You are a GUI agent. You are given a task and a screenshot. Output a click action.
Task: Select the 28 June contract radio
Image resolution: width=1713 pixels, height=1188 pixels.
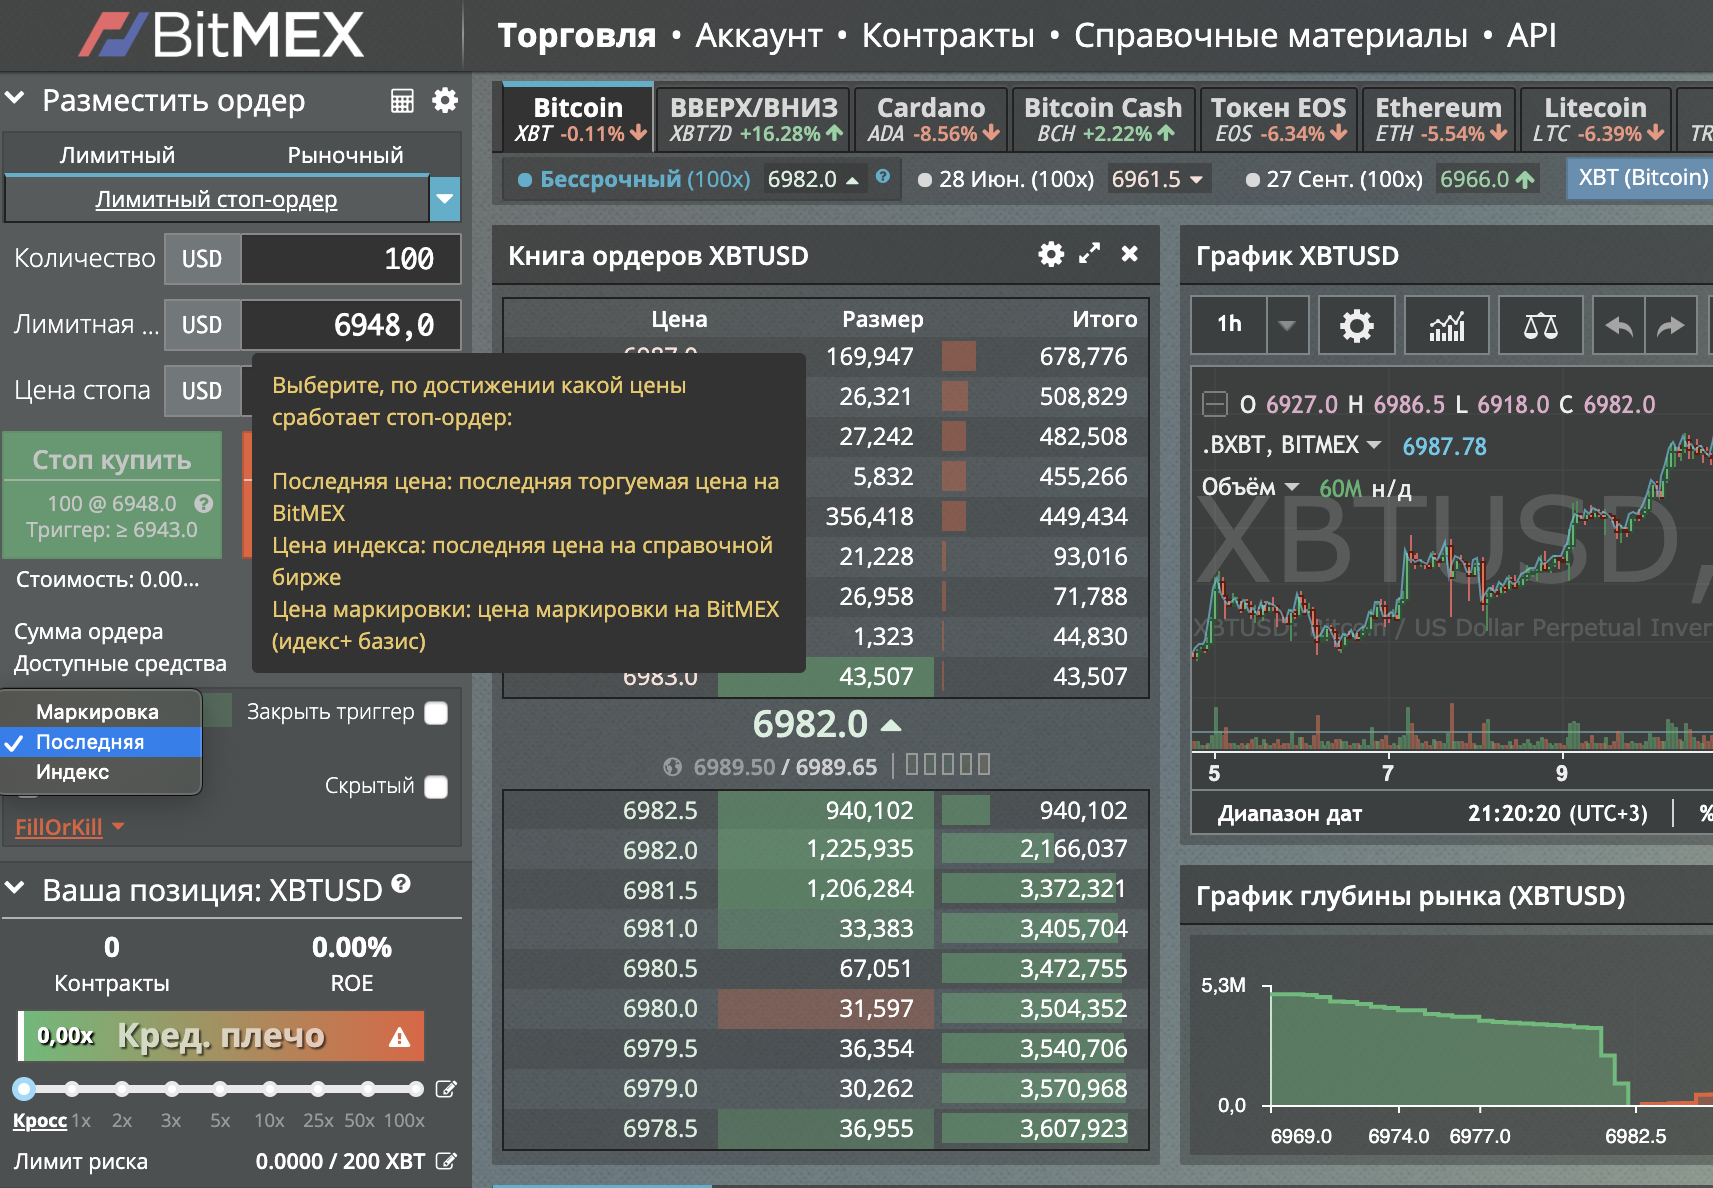click(x=925, y=180)
